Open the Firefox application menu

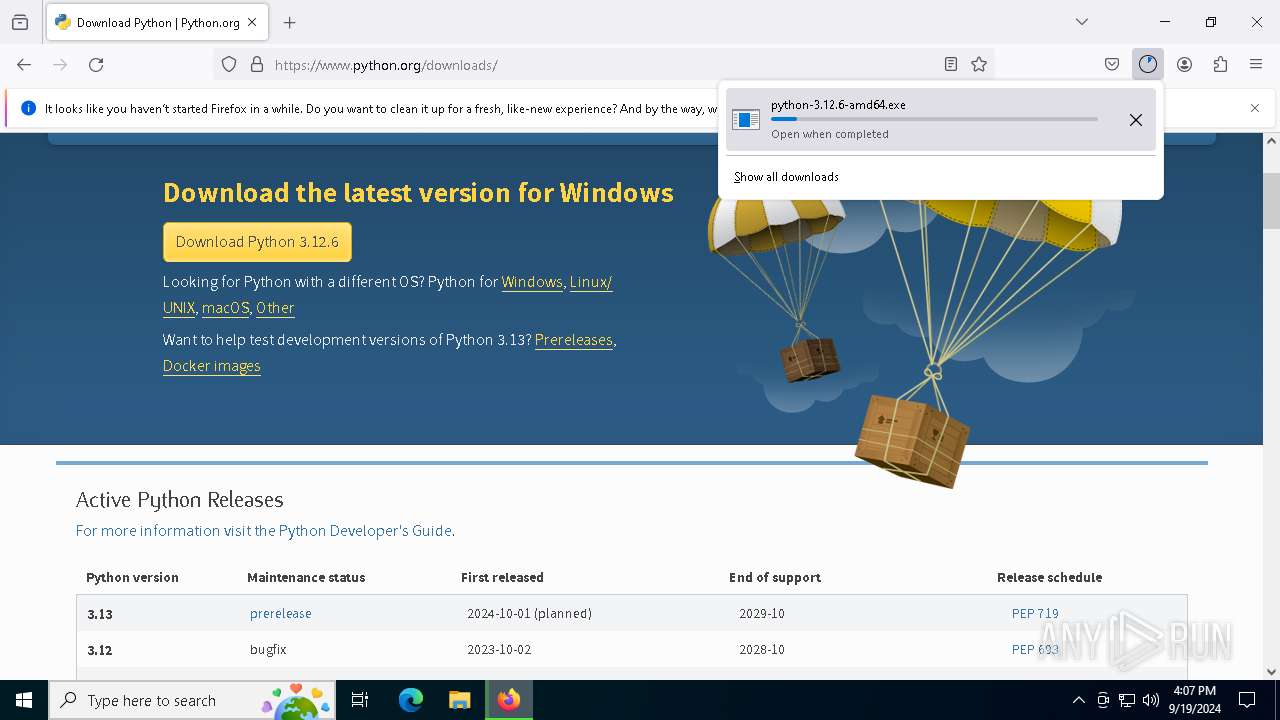click(1256, 65)
